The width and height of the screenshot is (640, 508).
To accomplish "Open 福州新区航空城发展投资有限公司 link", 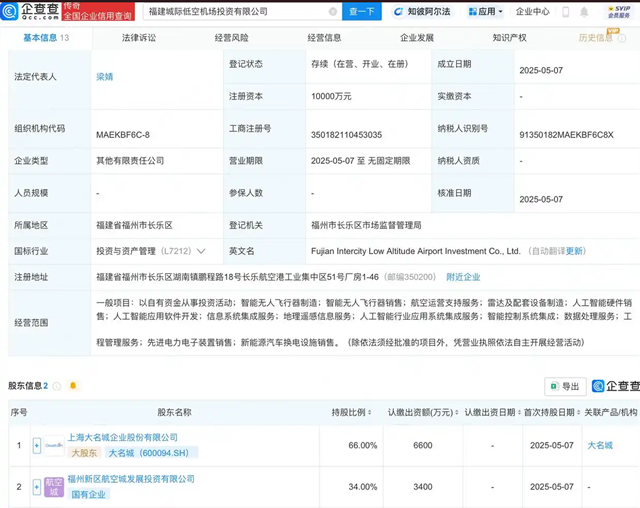I will 131,479.
